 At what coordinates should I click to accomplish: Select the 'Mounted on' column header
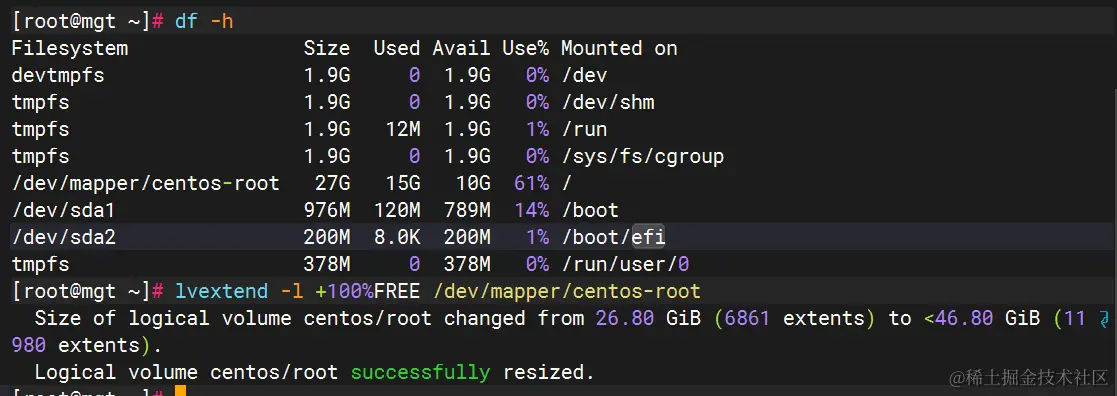click(x=619, y=48)
